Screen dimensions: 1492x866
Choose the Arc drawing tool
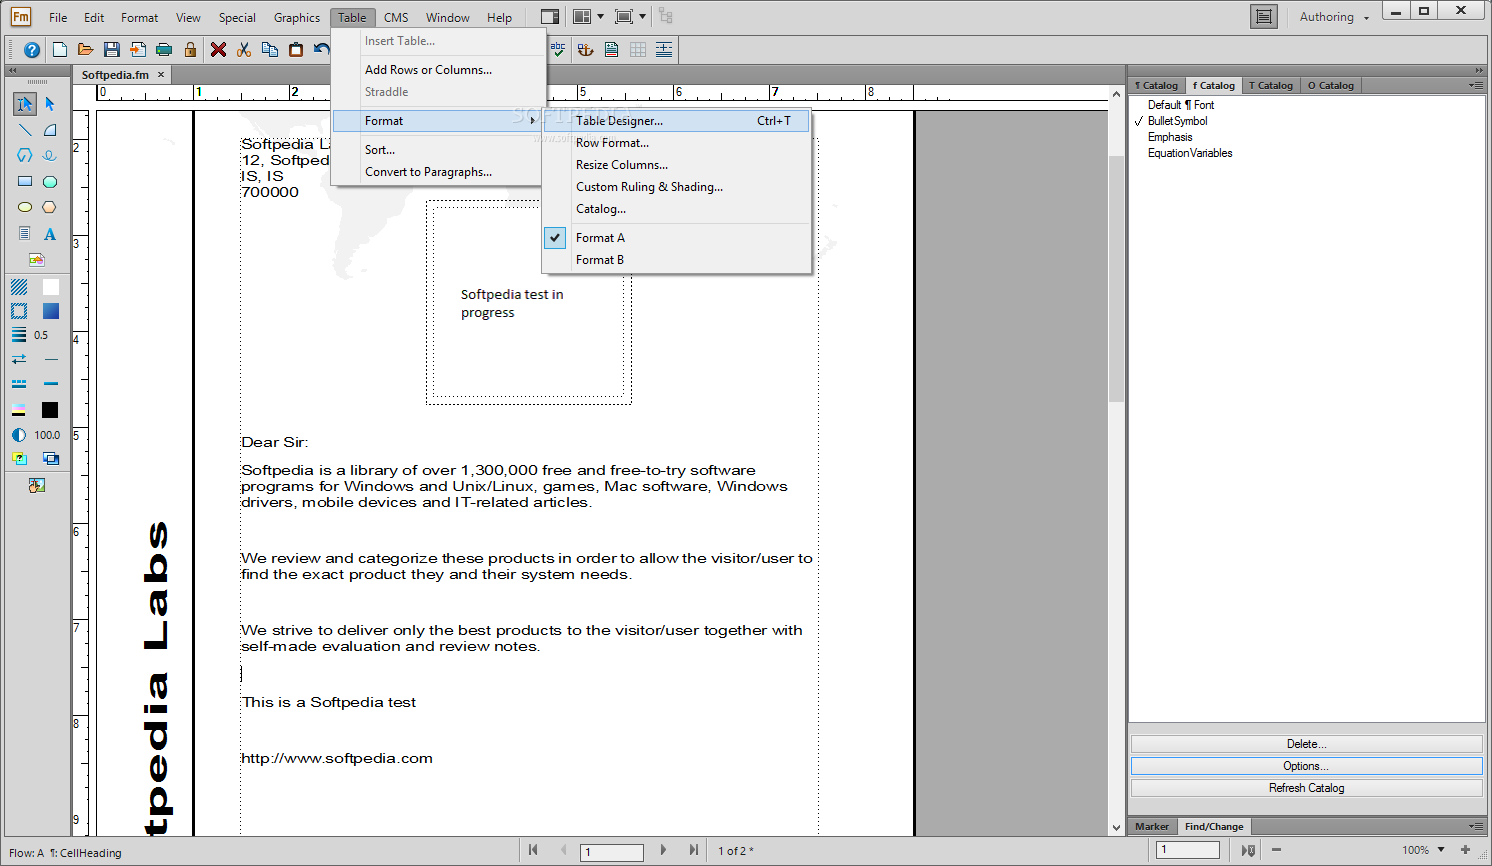[50, 130]
